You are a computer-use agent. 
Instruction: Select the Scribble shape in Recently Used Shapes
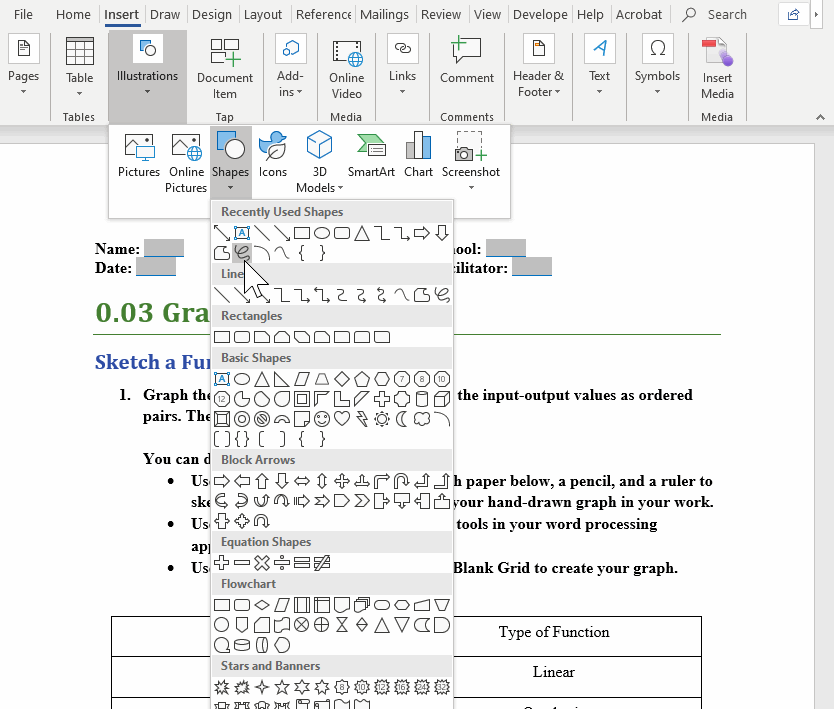(241, 253)
